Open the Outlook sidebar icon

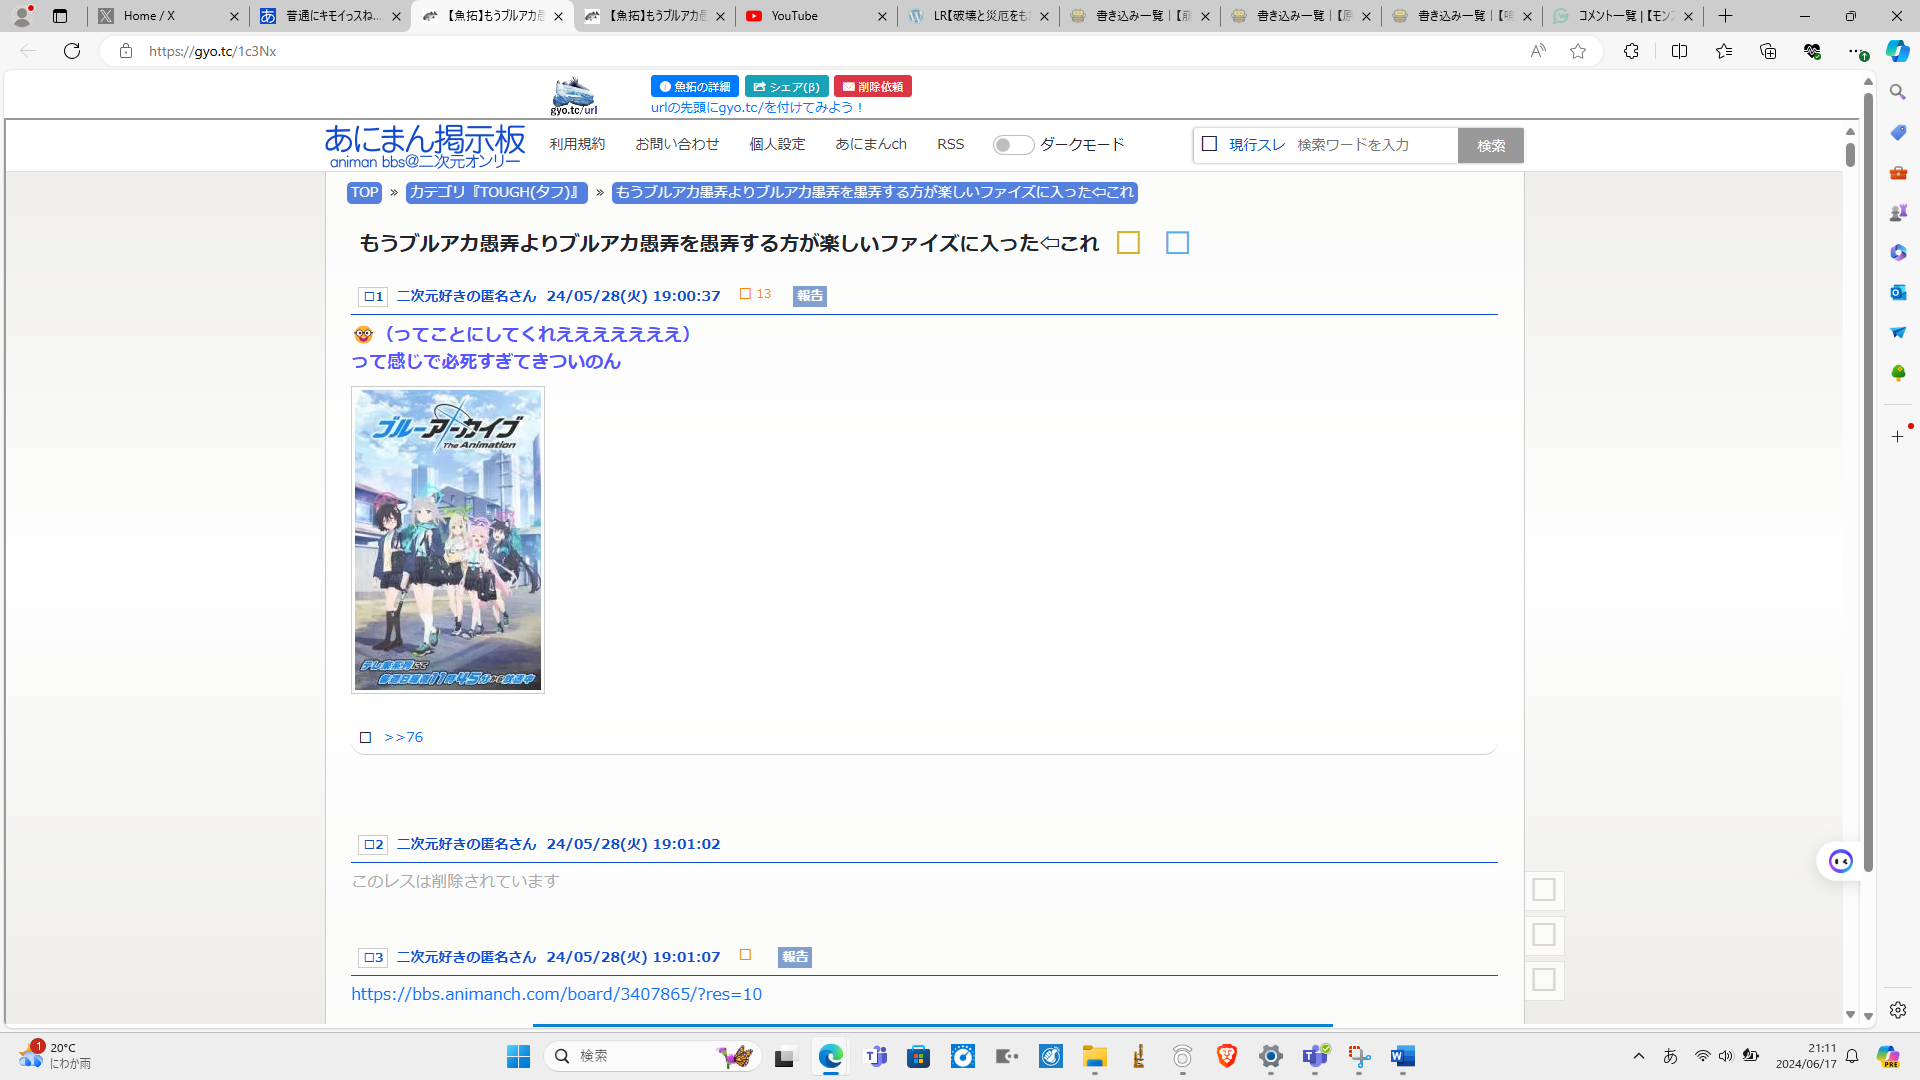1898,292
